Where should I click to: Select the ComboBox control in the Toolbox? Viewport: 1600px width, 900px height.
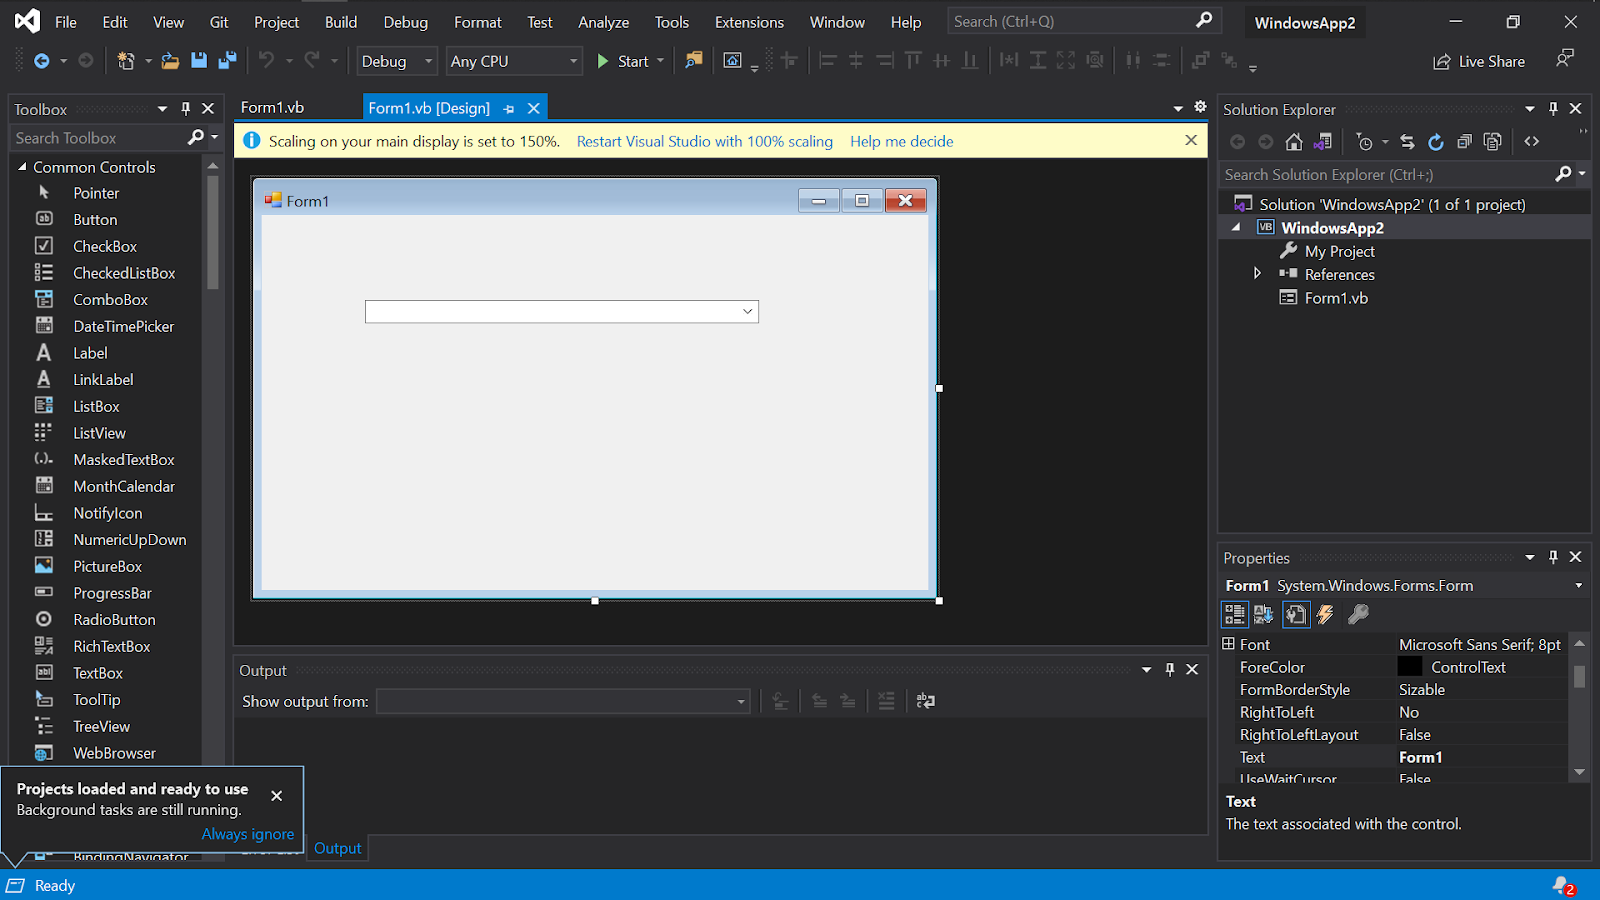(x=110, y=300)
